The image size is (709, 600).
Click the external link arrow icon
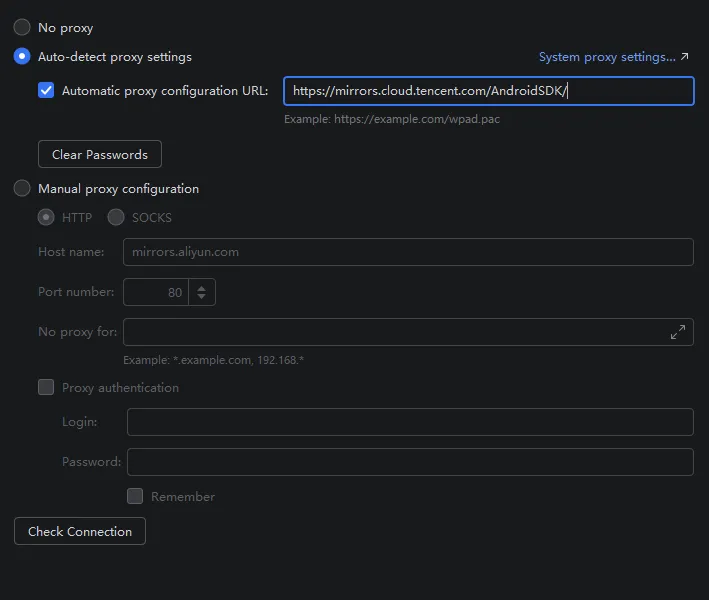tap(685, 57)
